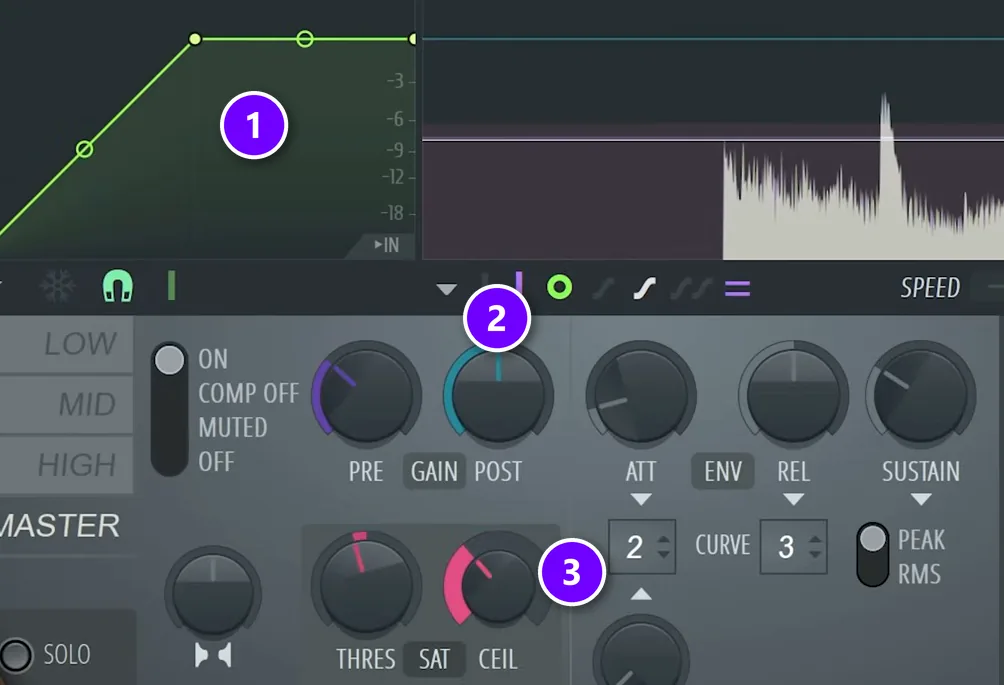Click the POST gain knob

[x=498, y=394]
